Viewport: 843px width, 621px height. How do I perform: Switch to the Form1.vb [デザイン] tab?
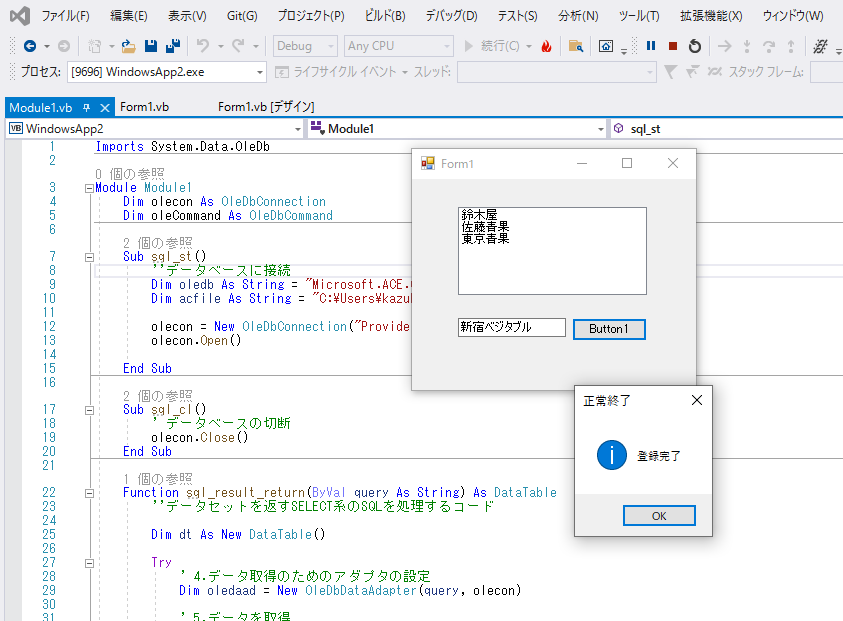coord(266,108)
